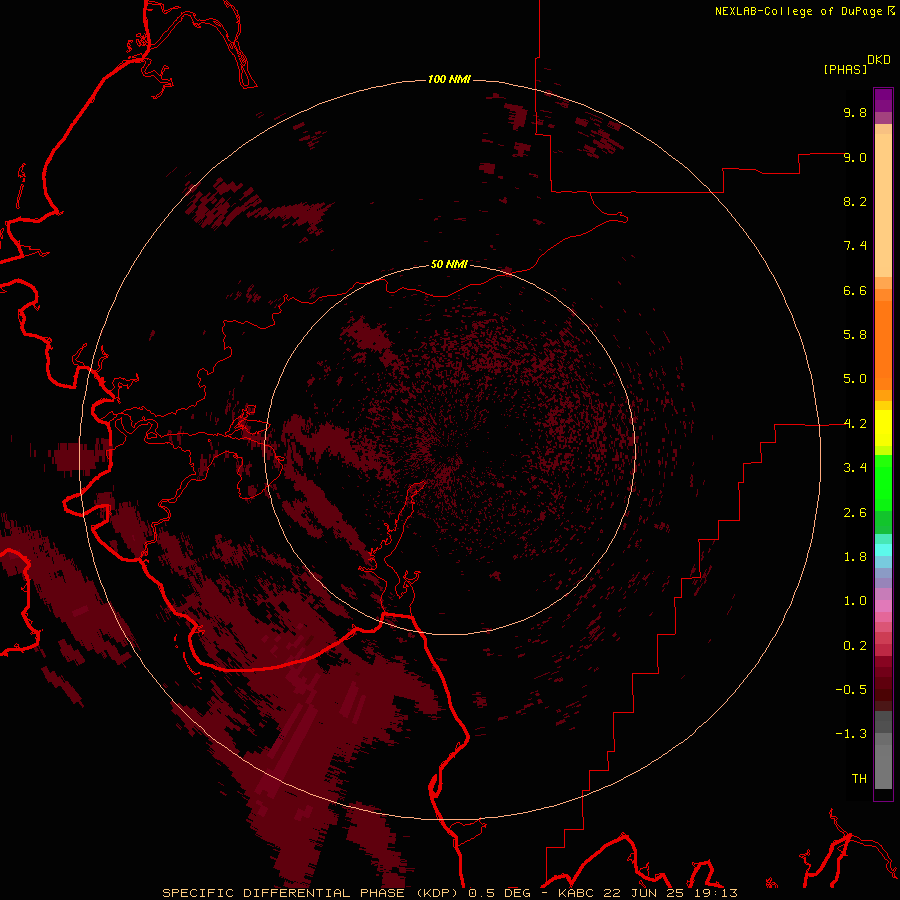Screen dimensions: 900x900
Task: Click the 1.8 value on the legend
Action: coord(855,557)
